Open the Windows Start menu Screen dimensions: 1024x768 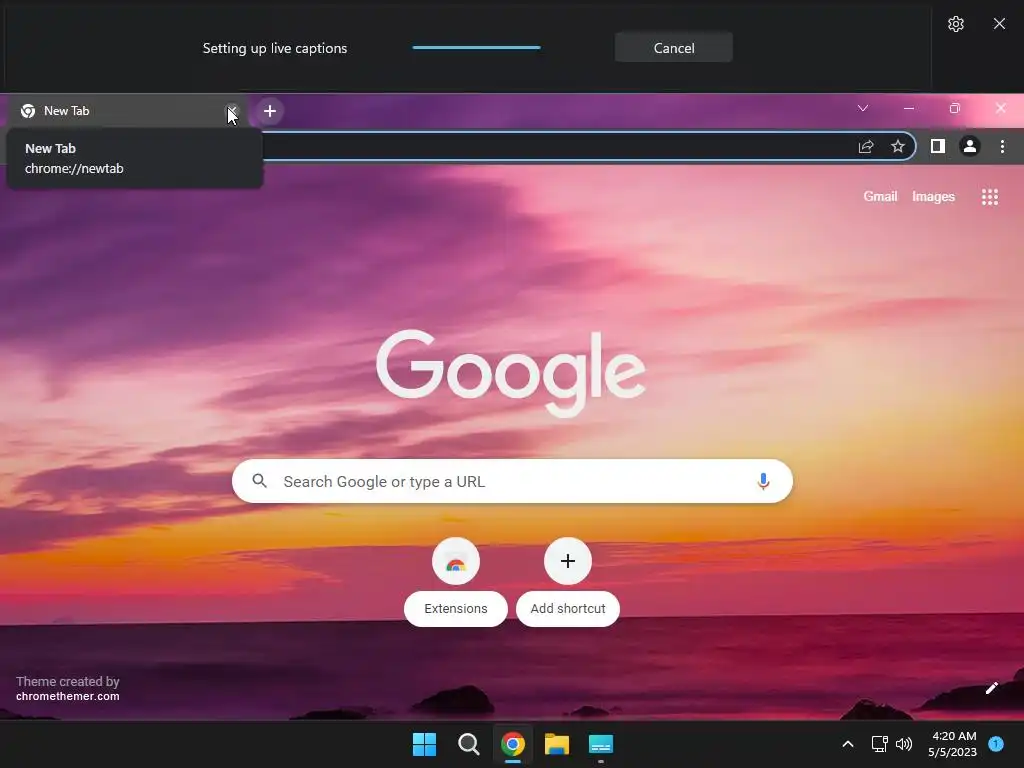click(x=424, y=744)
